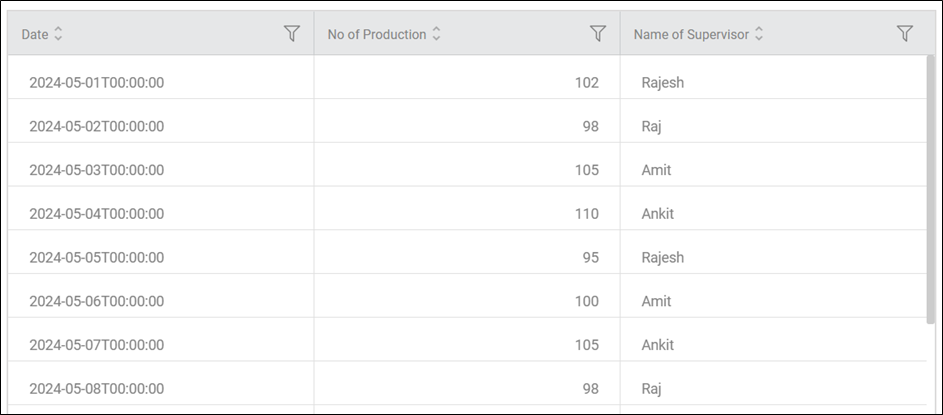Viewport: 943px width, 415px height.
Task: Open the No of Production filter icon
Action: pos(598,34)
